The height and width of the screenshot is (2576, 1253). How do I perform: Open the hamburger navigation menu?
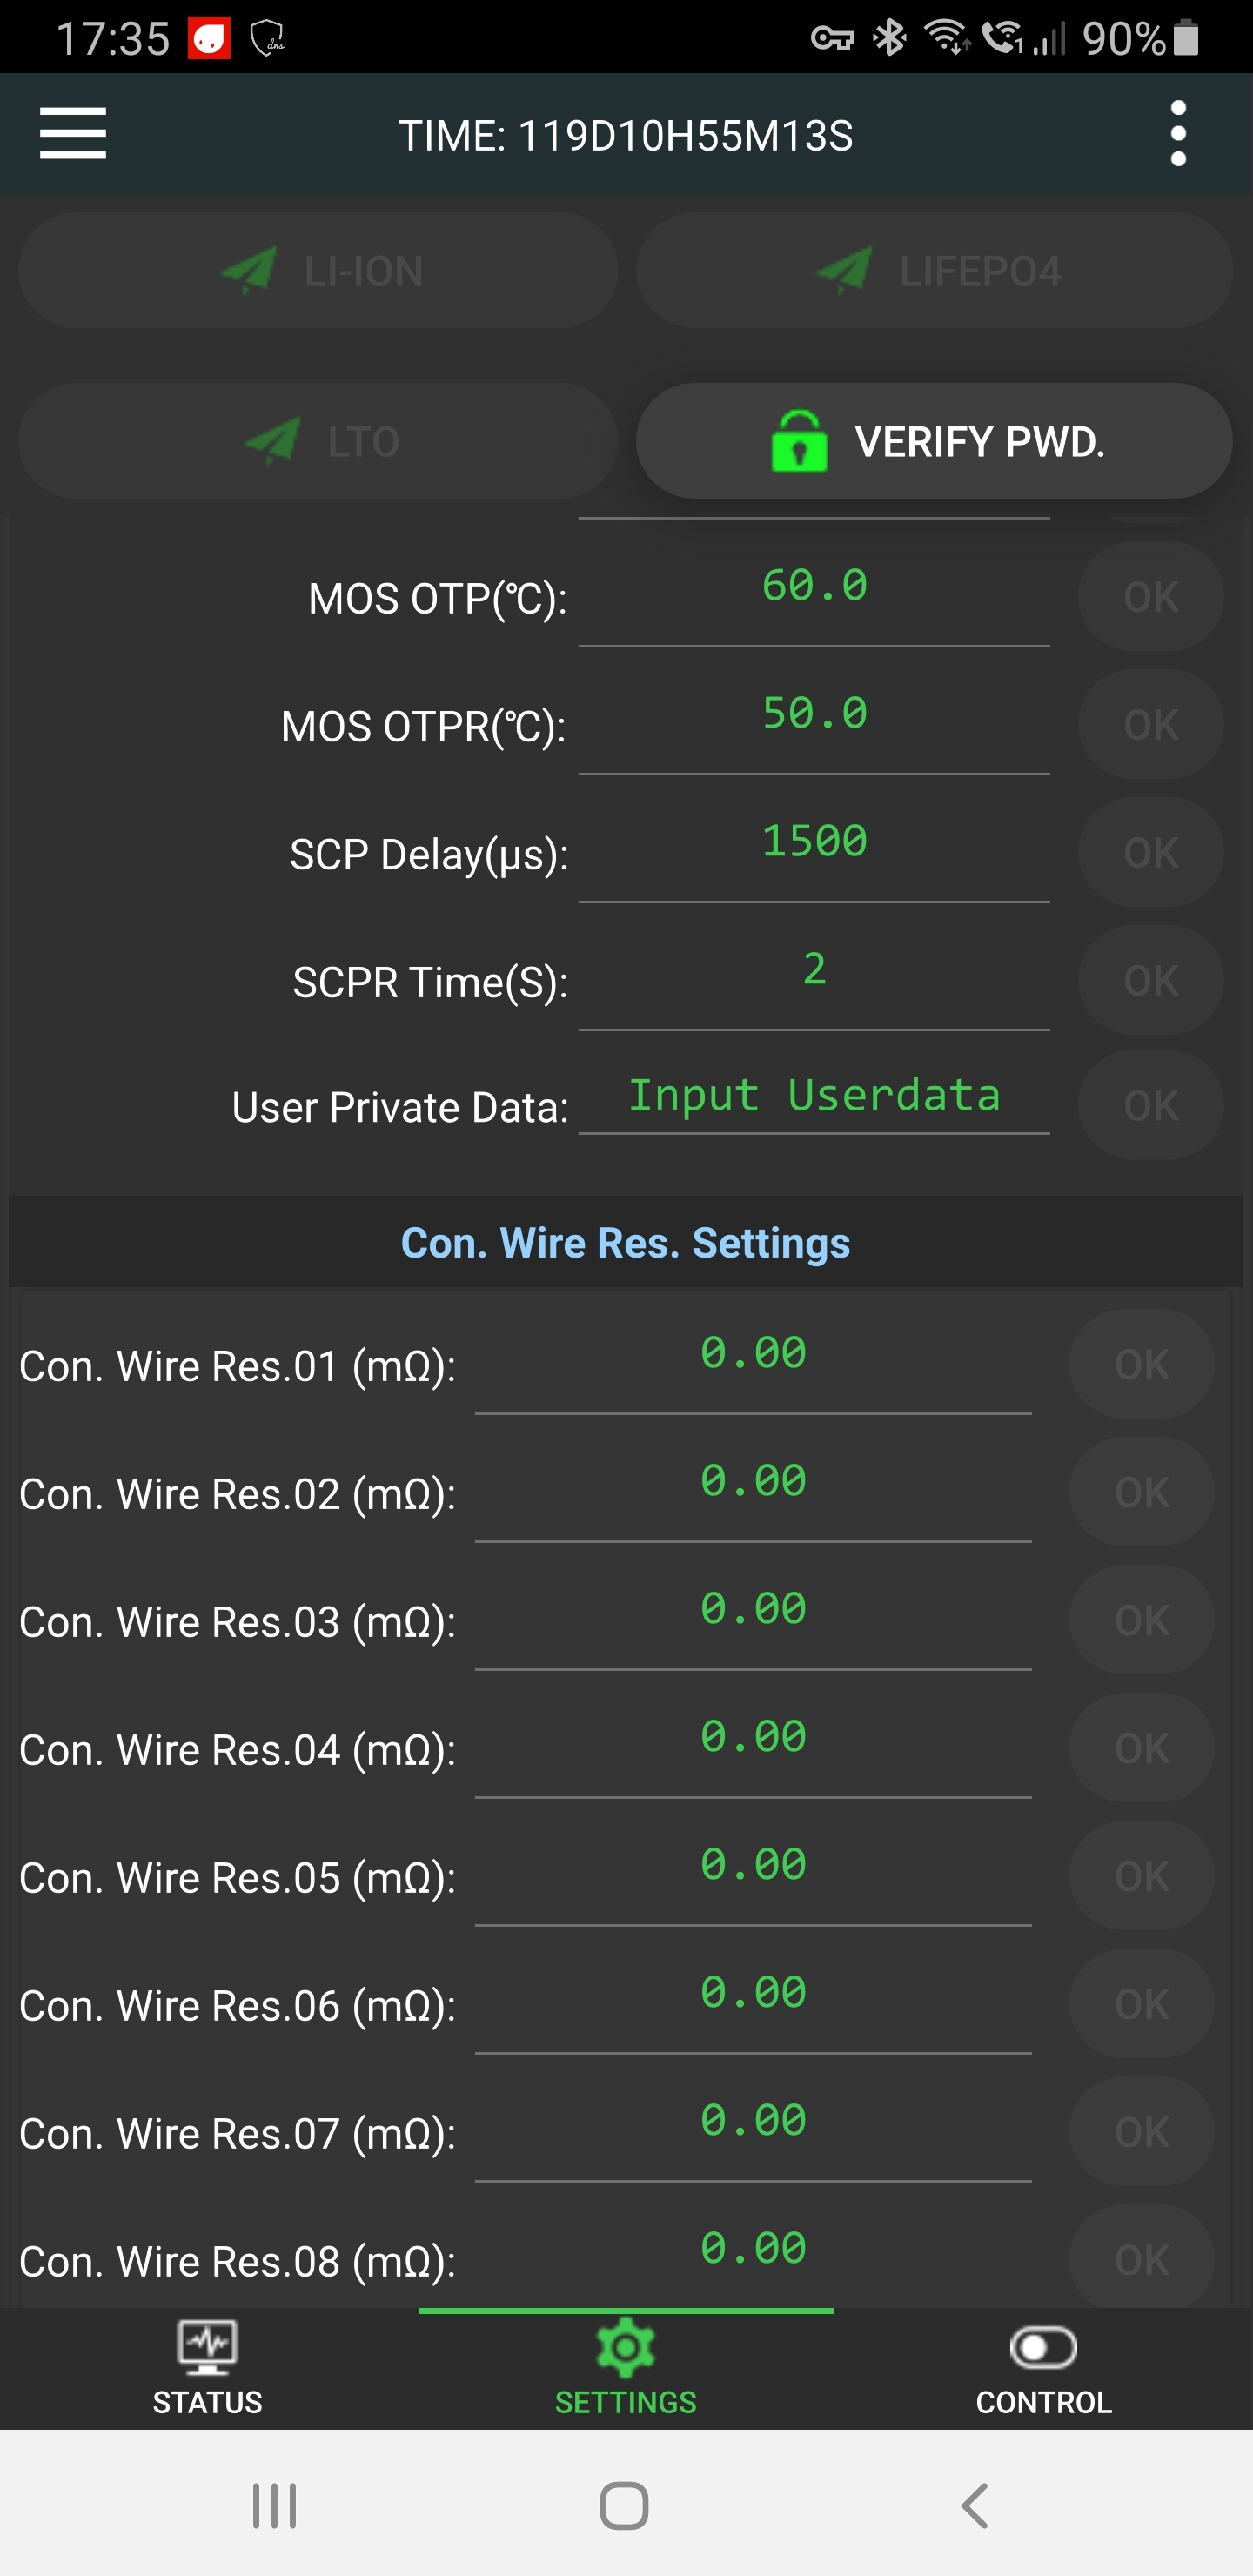click(x=73, y=134)
